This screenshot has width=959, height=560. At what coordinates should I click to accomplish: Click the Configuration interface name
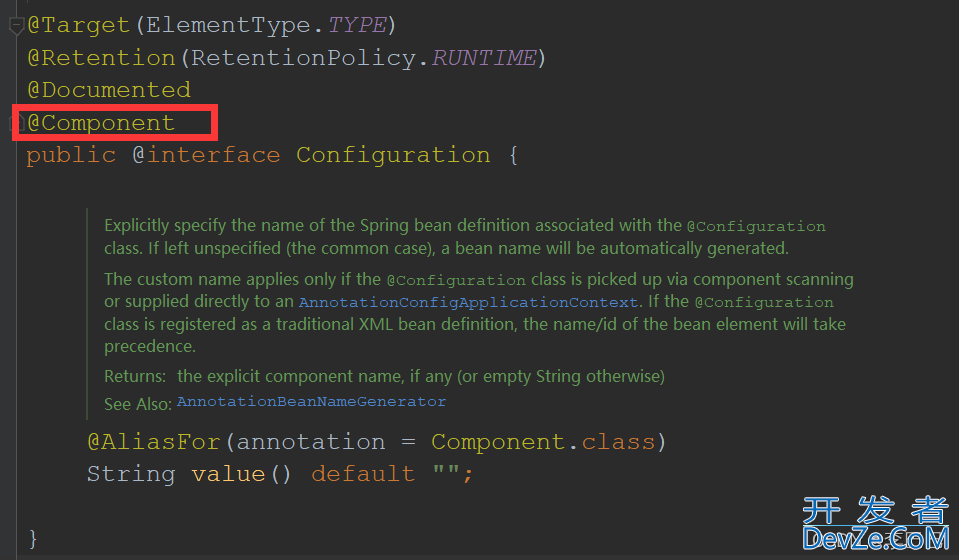tap(393, 155)
